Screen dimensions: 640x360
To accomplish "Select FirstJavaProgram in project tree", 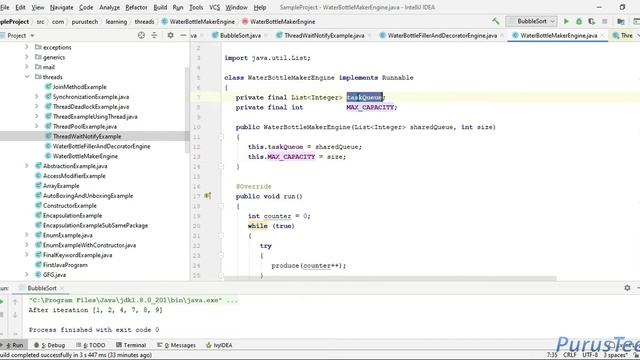I will 65,264.
